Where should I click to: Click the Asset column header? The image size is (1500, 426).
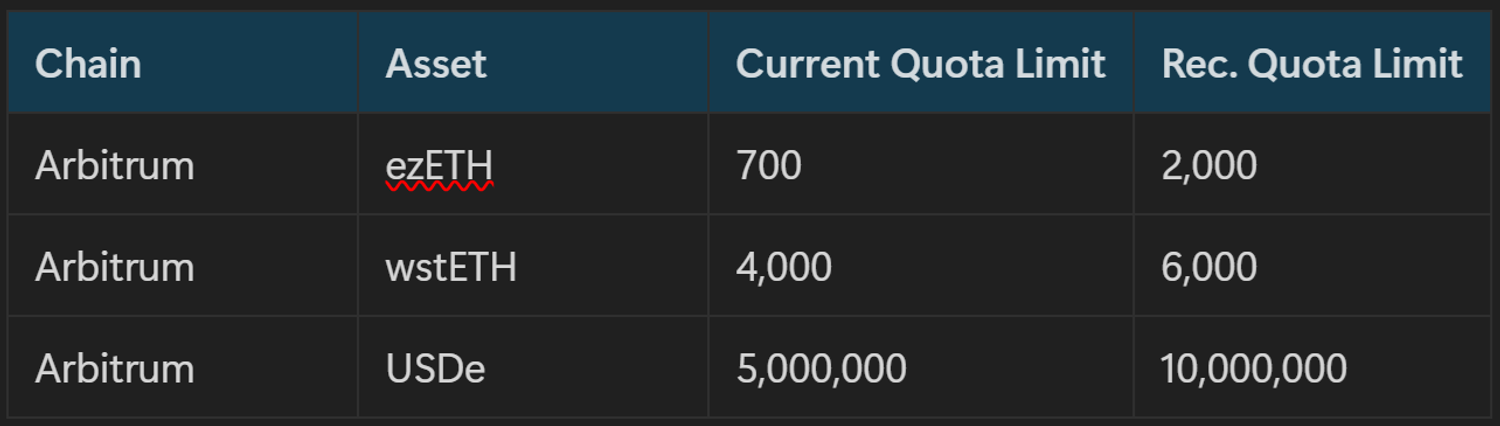tap(436, 64)
